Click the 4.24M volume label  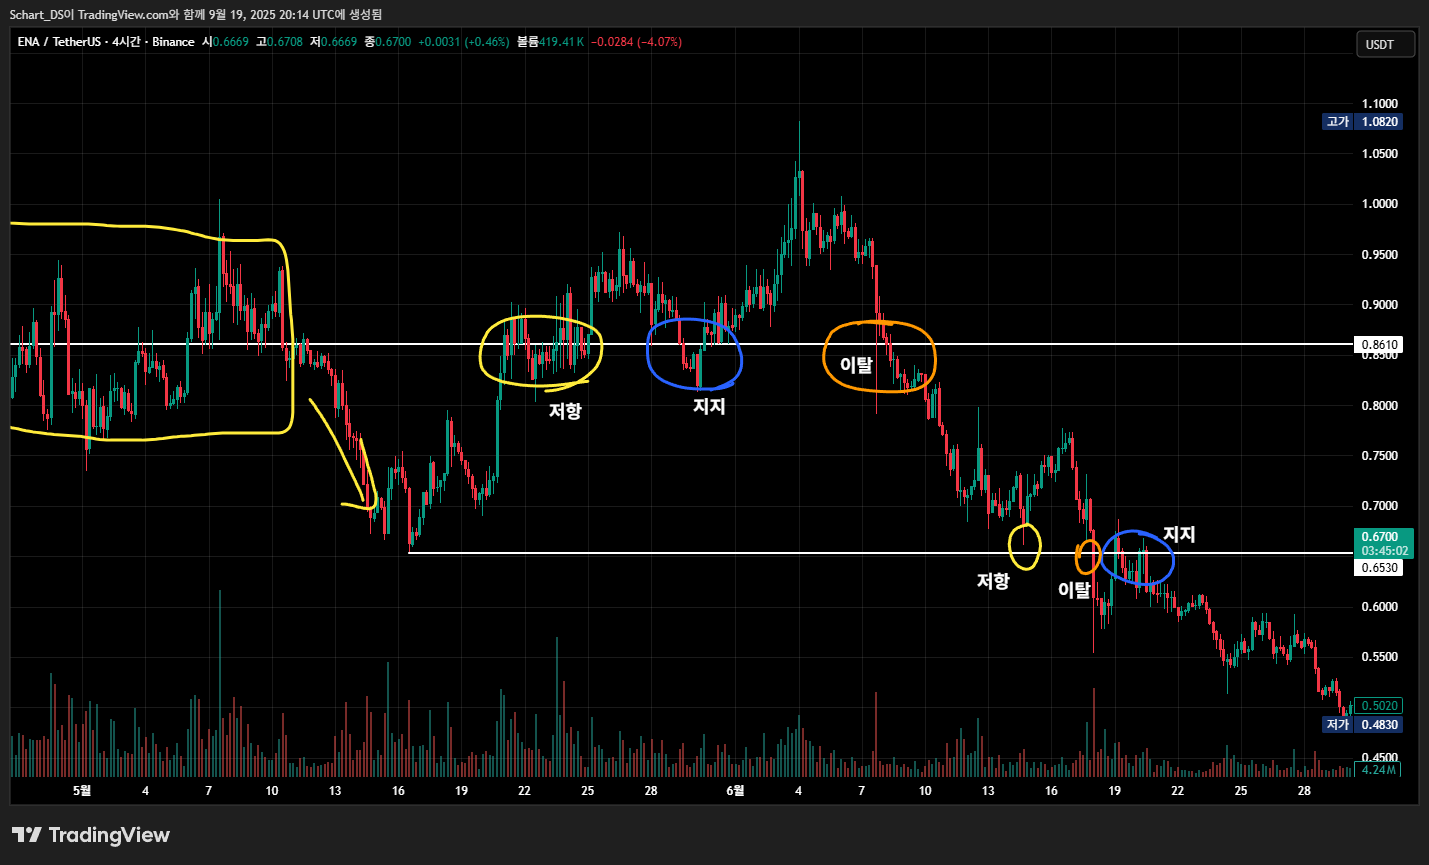[1379, 770]
